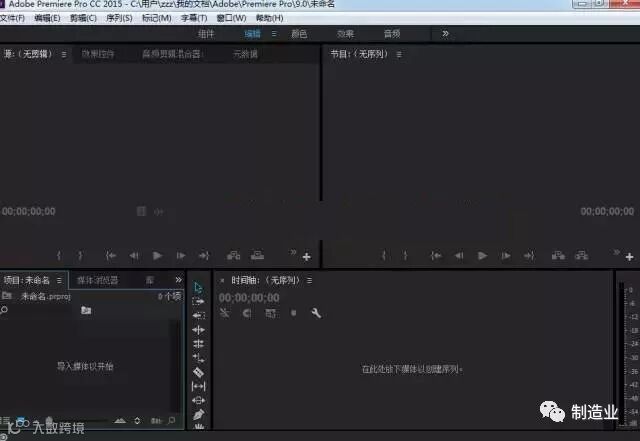This screenshot has width=640, height=441.
Task: Add a marker in the timeline panel
Action: tap(293, 313)
